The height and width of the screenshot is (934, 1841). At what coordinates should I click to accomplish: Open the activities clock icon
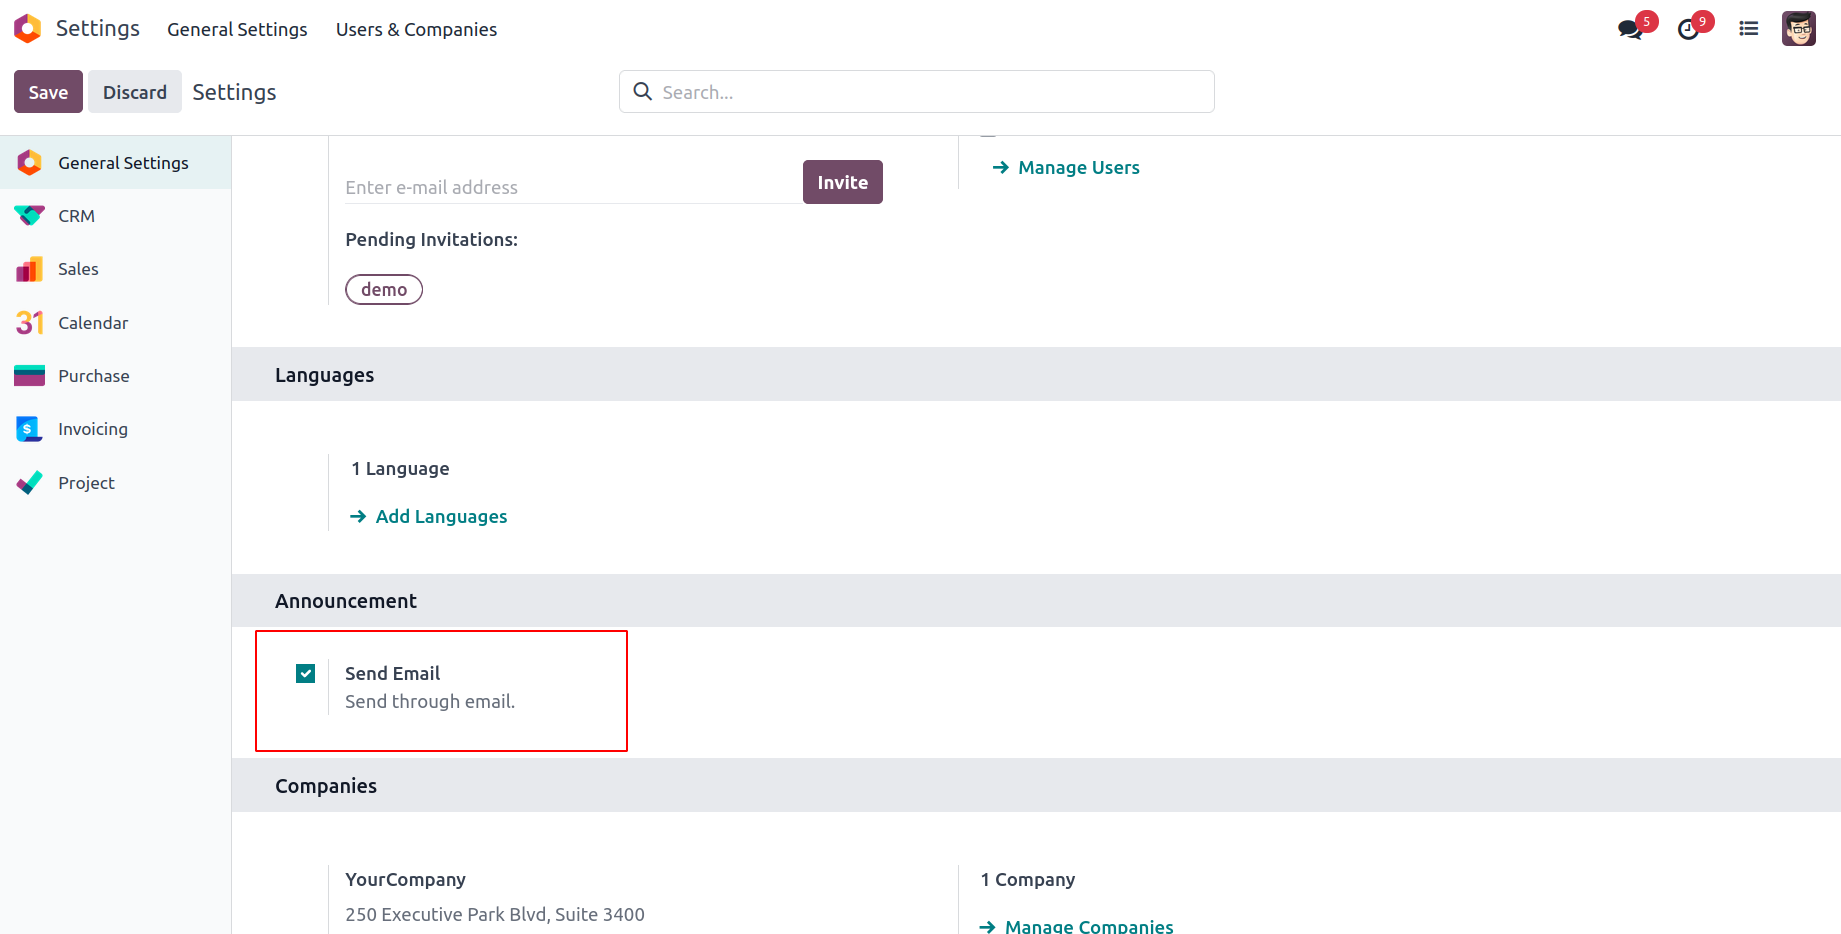1689,29
